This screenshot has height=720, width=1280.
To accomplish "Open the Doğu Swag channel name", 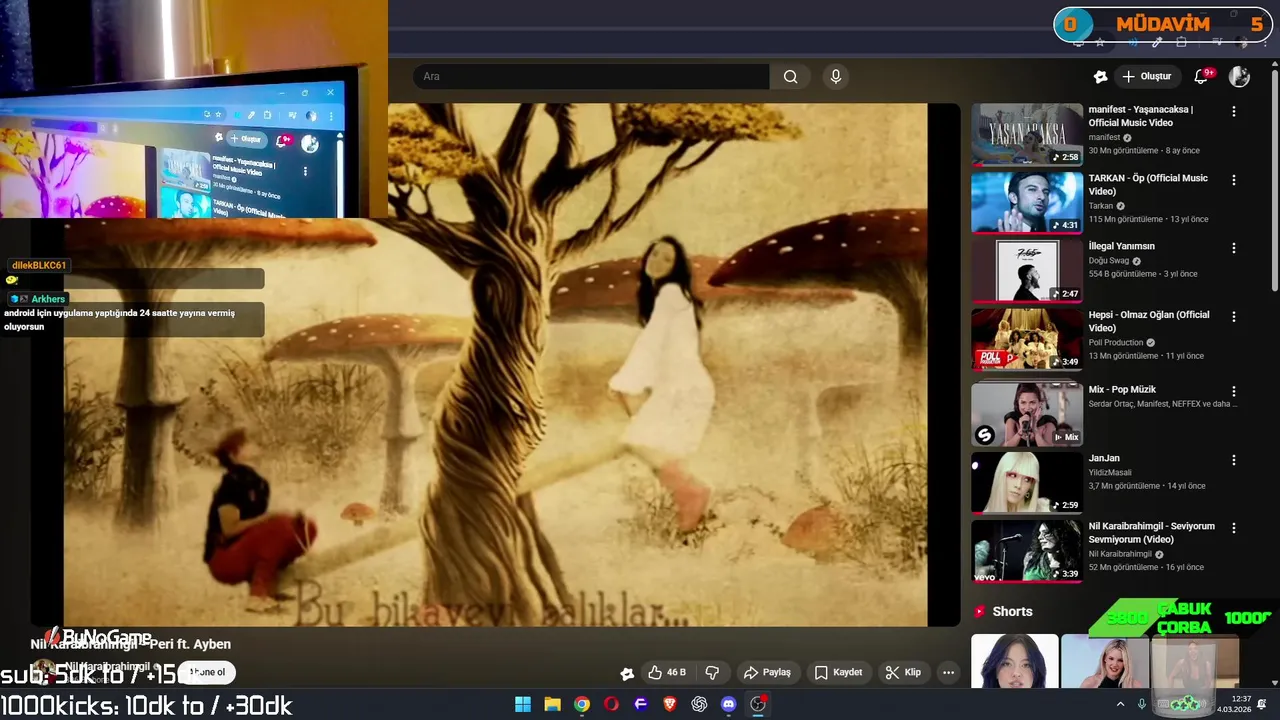I will click(1109, 261).
